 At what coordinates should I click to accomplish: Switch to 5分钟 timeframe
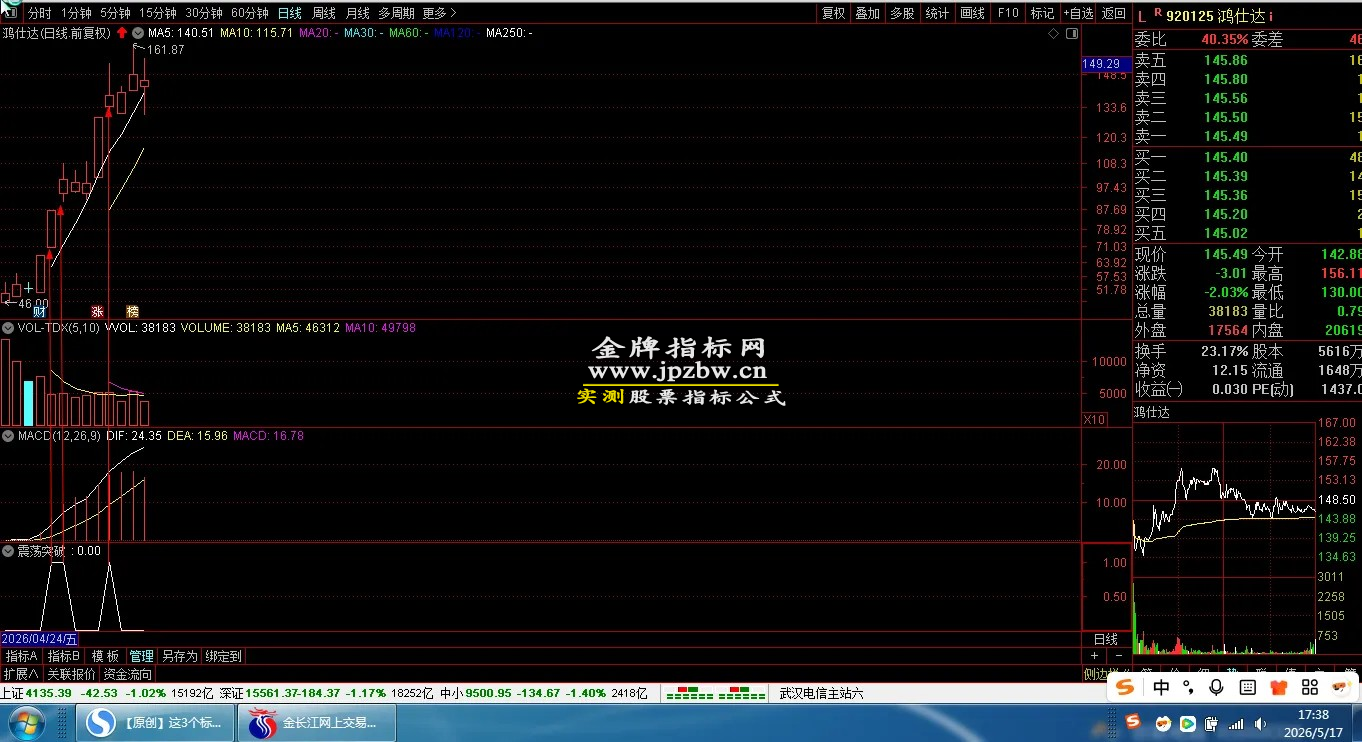tap(115, 13)
